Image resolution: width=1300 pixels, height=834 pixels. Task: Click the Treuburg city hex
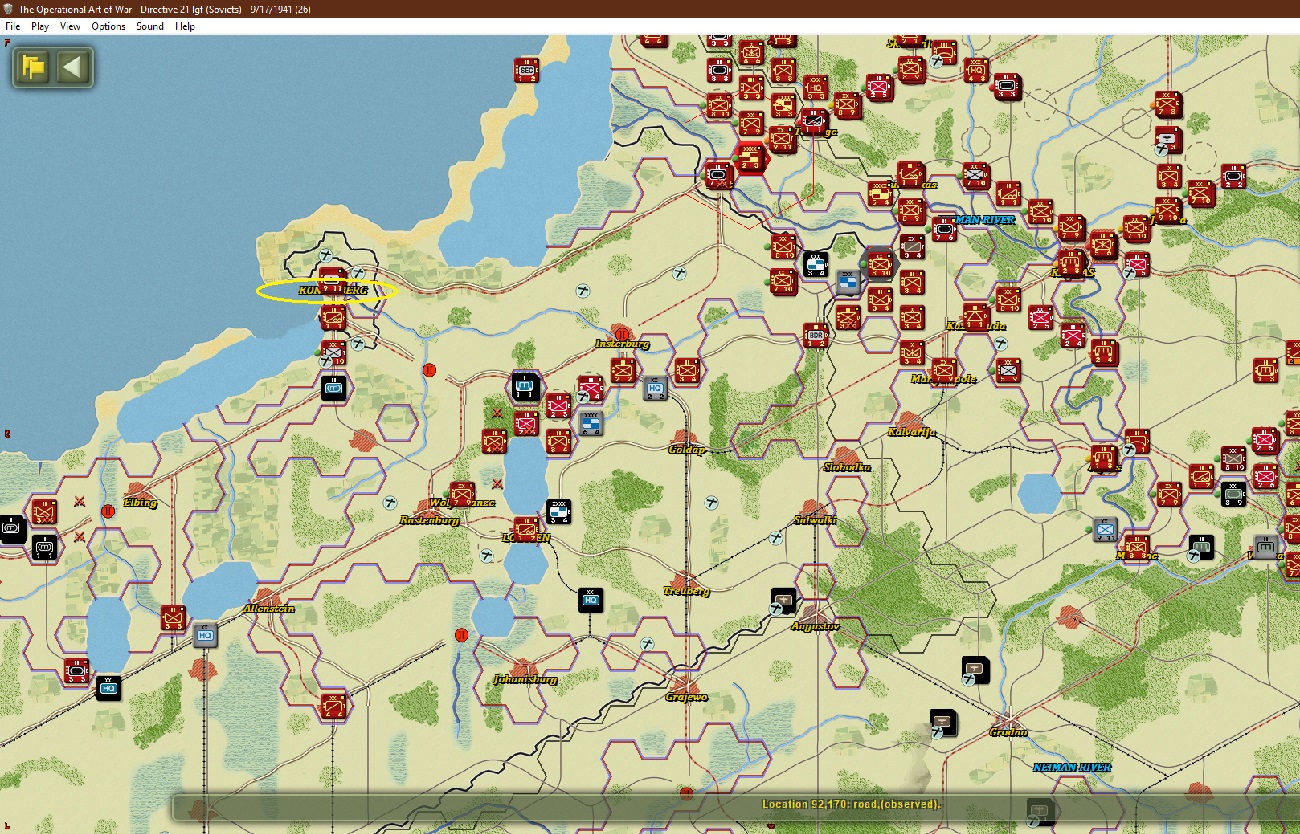click(x=686, y=580)
